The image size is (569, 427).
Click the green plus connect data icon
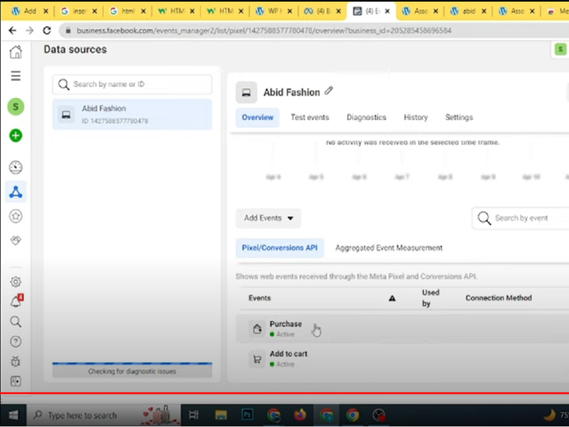16,136
